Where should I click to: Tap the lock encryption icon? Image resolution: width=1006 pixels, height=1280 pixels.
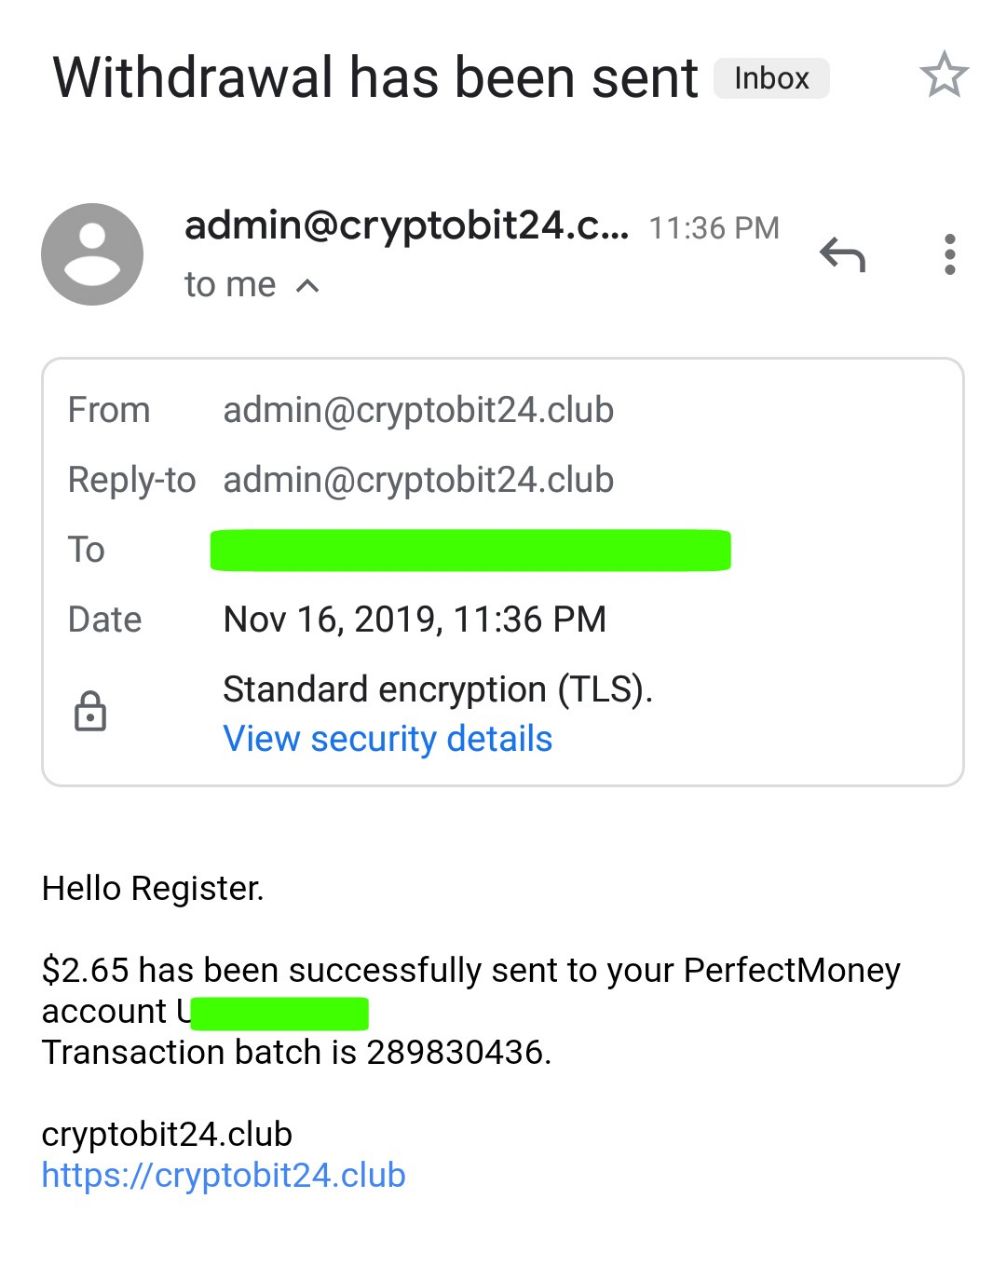coord(90,711)
